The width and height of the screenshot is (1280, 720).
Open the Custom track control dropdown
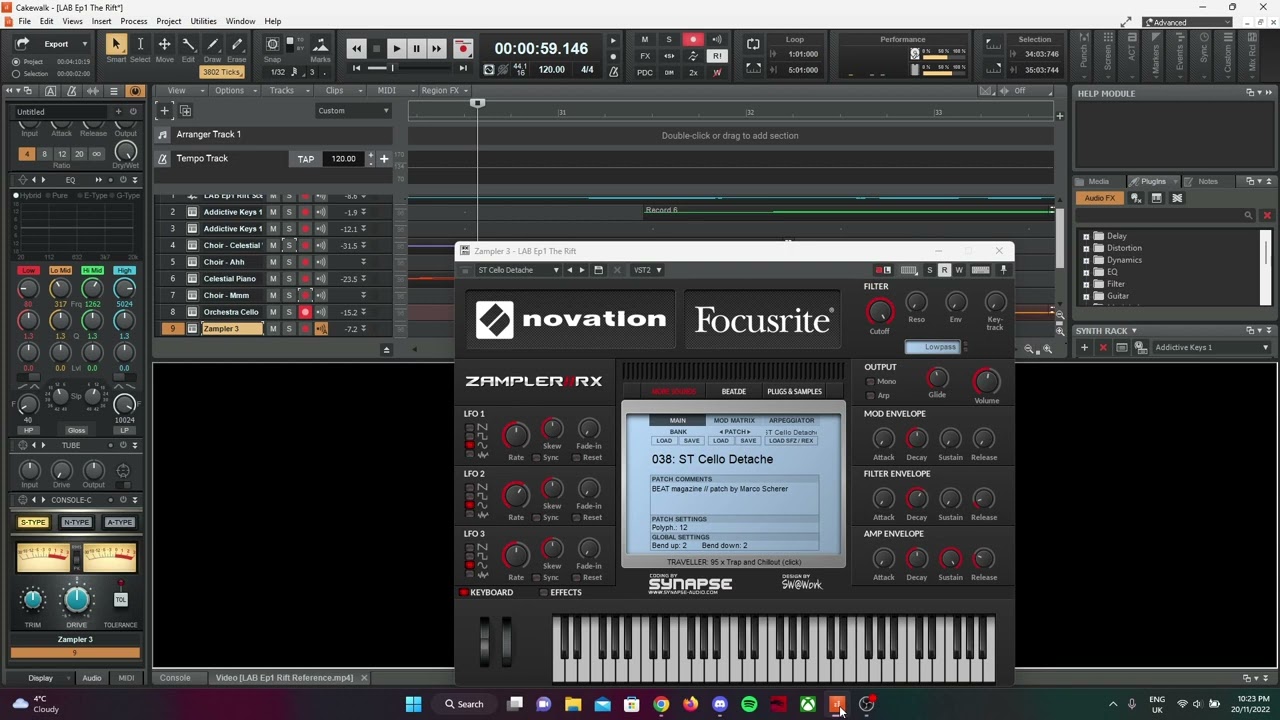(x=353, y=111)
